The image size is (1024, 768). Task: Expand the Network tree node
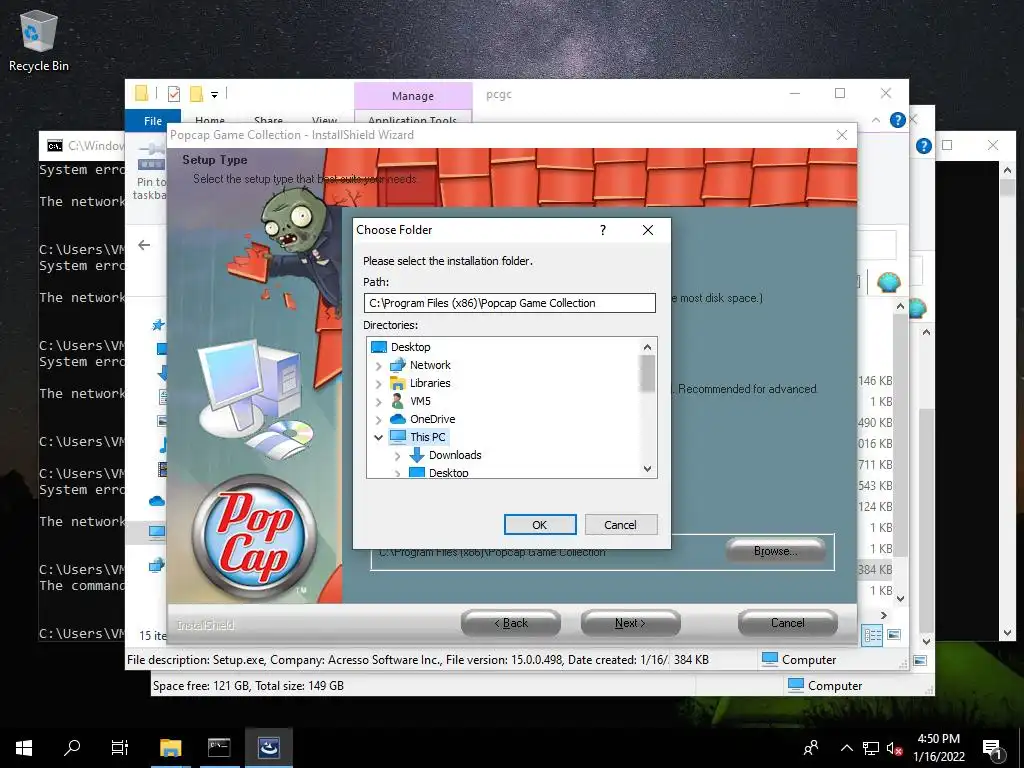click(379, 366)
